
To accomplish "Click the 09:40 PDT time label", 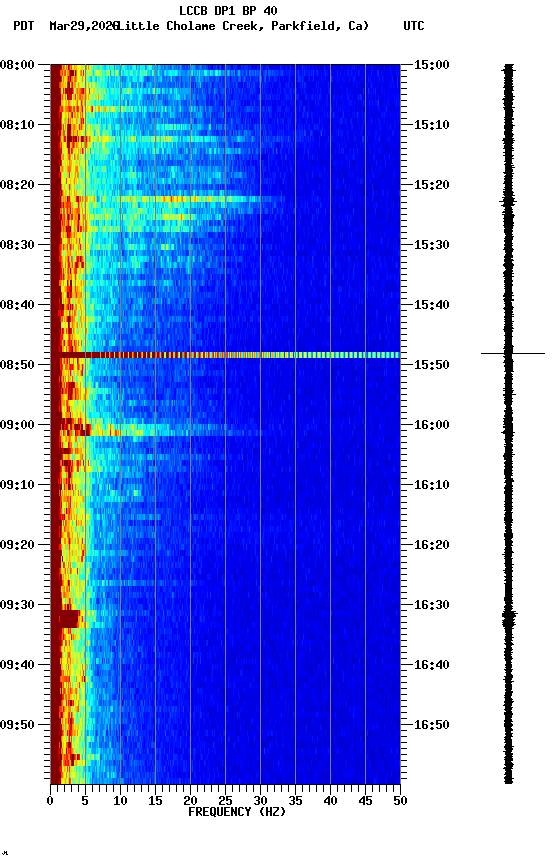I will point(17,665).
